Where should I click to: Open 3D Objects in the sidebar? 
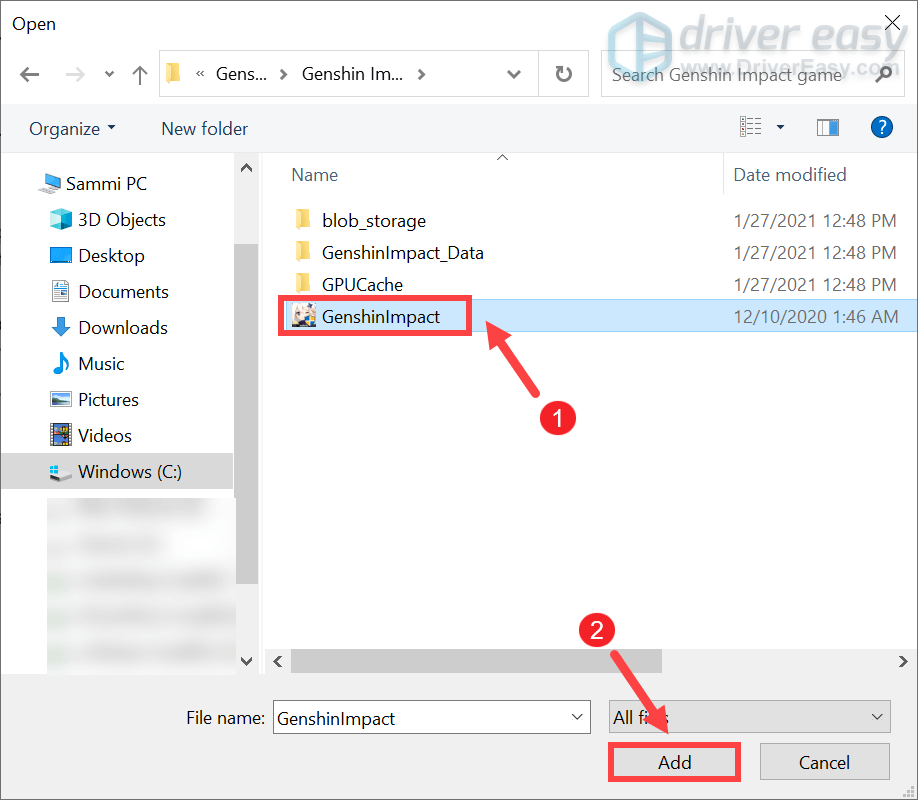122,220
